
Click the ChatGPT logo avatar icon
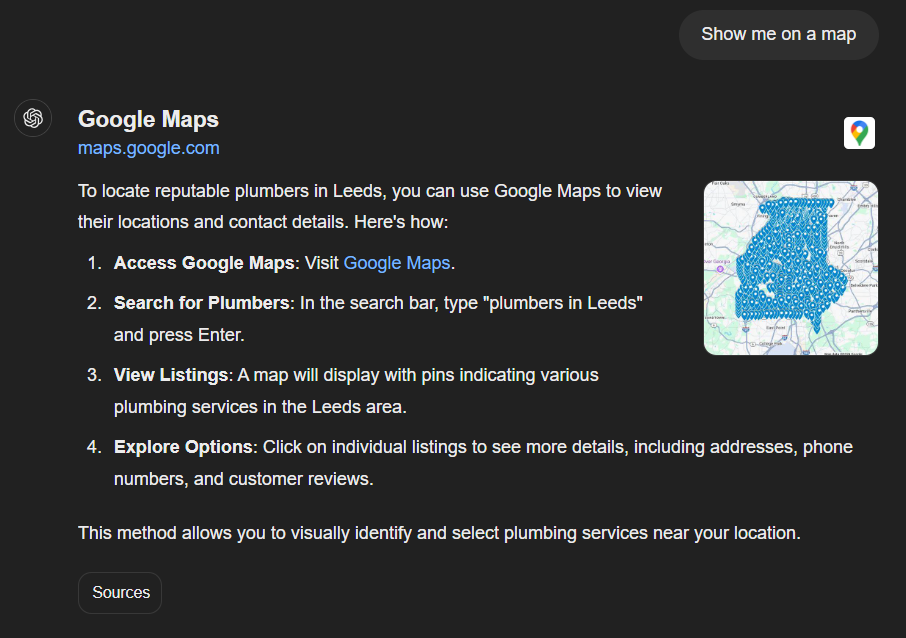coord(33,118)
